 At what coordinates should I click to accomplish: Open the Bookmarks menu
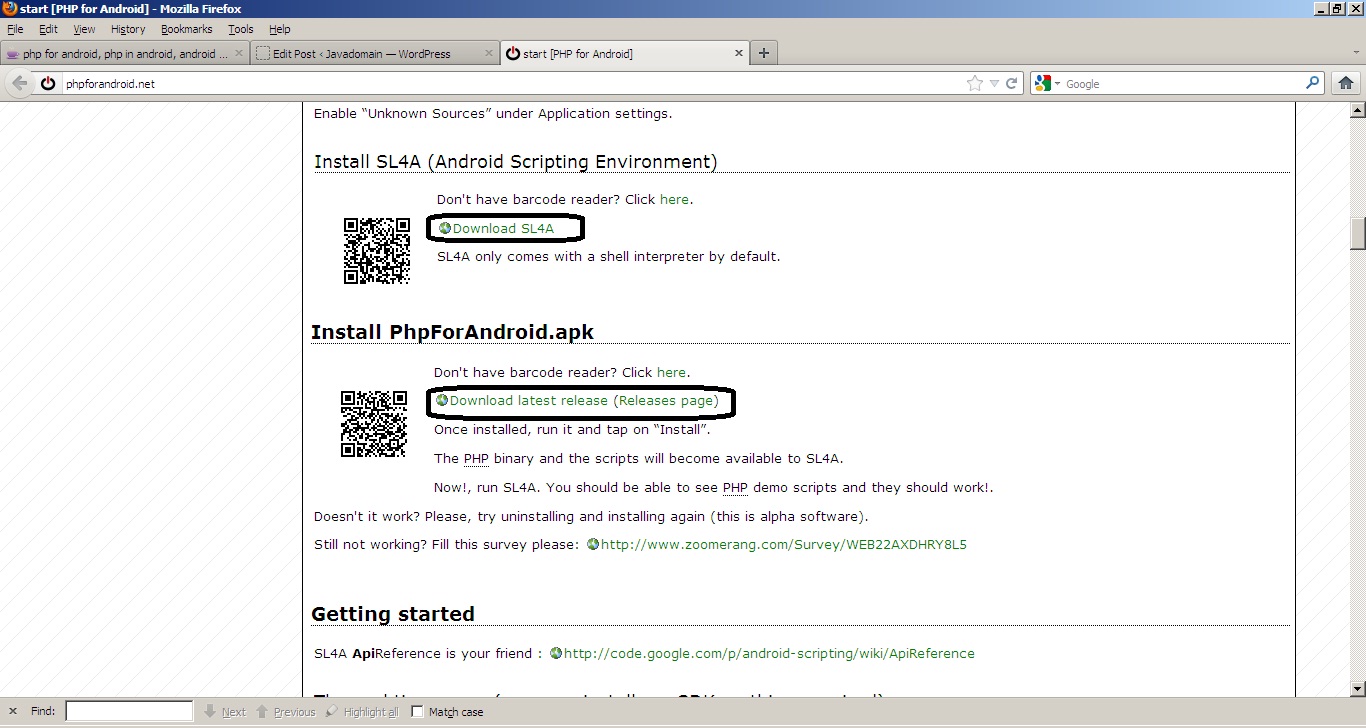tap(187, 29)
